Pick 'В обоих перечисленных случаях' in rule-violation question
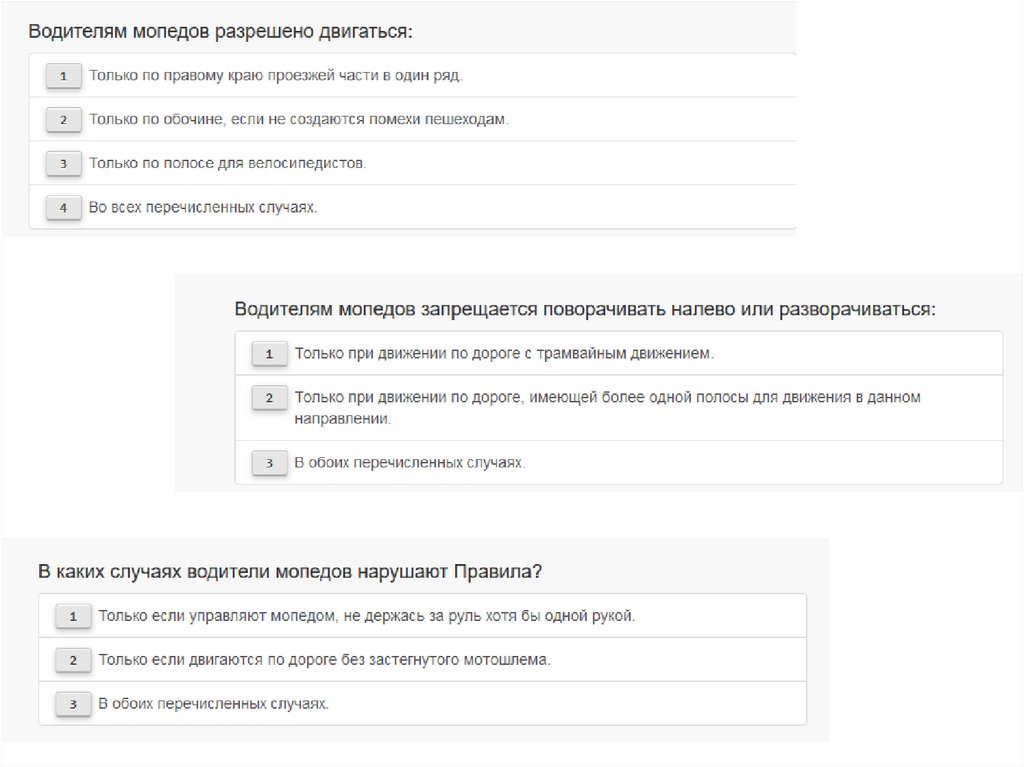The image size is (1024, 767). 213,705
